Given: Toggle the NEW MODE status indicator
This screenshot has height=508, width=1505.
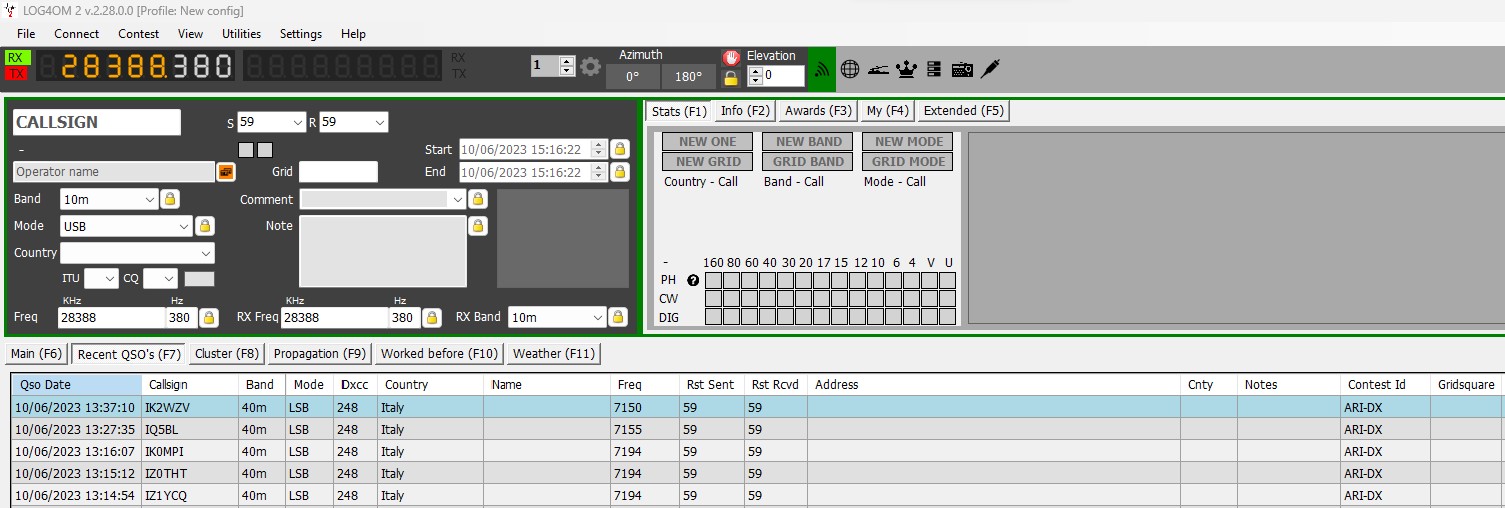Looking at the screenshot, I should tap(908, 142).
